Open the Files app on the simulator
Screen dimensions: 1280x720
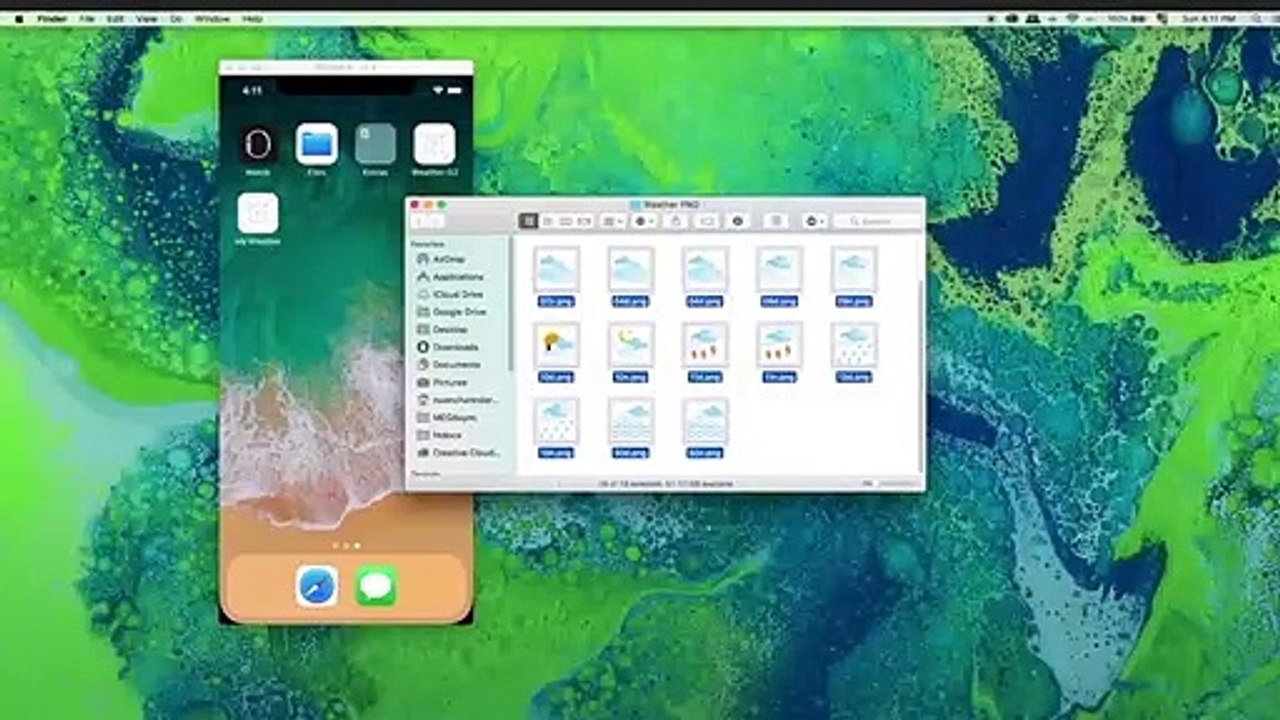click(x=317, y=144)
